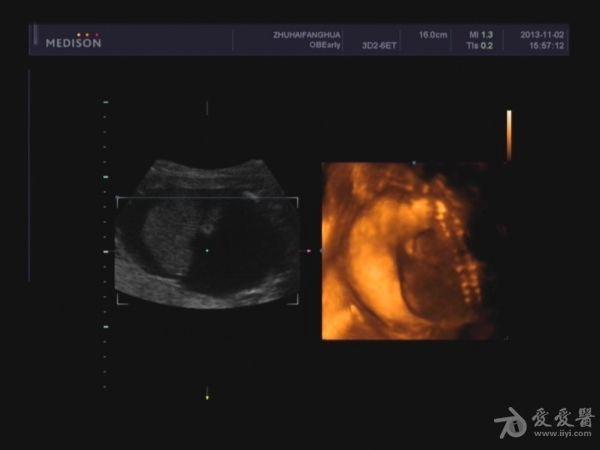The width and height of the screenshot is (600, 450).
Task: Click the green center dot in the ROI box
Action: coord(207,250)
